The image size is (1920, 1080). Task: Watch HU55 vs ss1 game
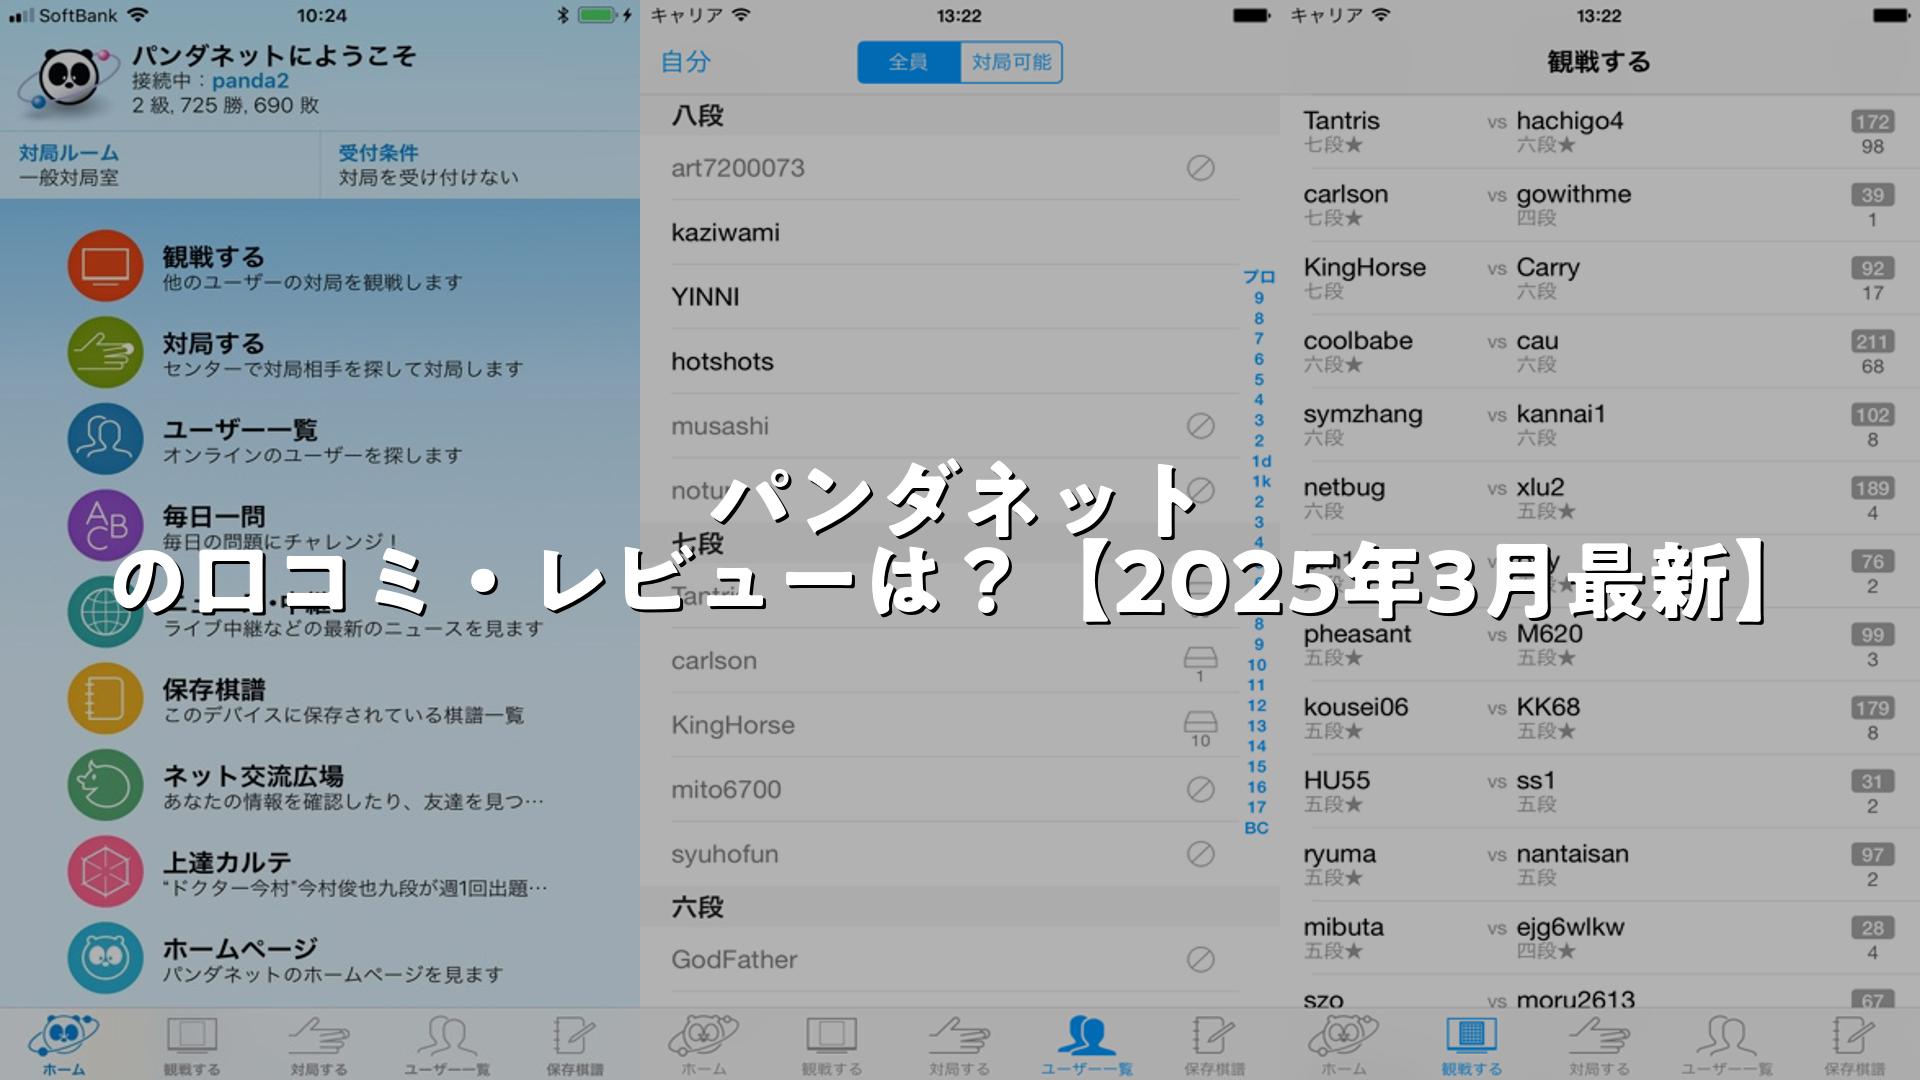click(1600, 791)
